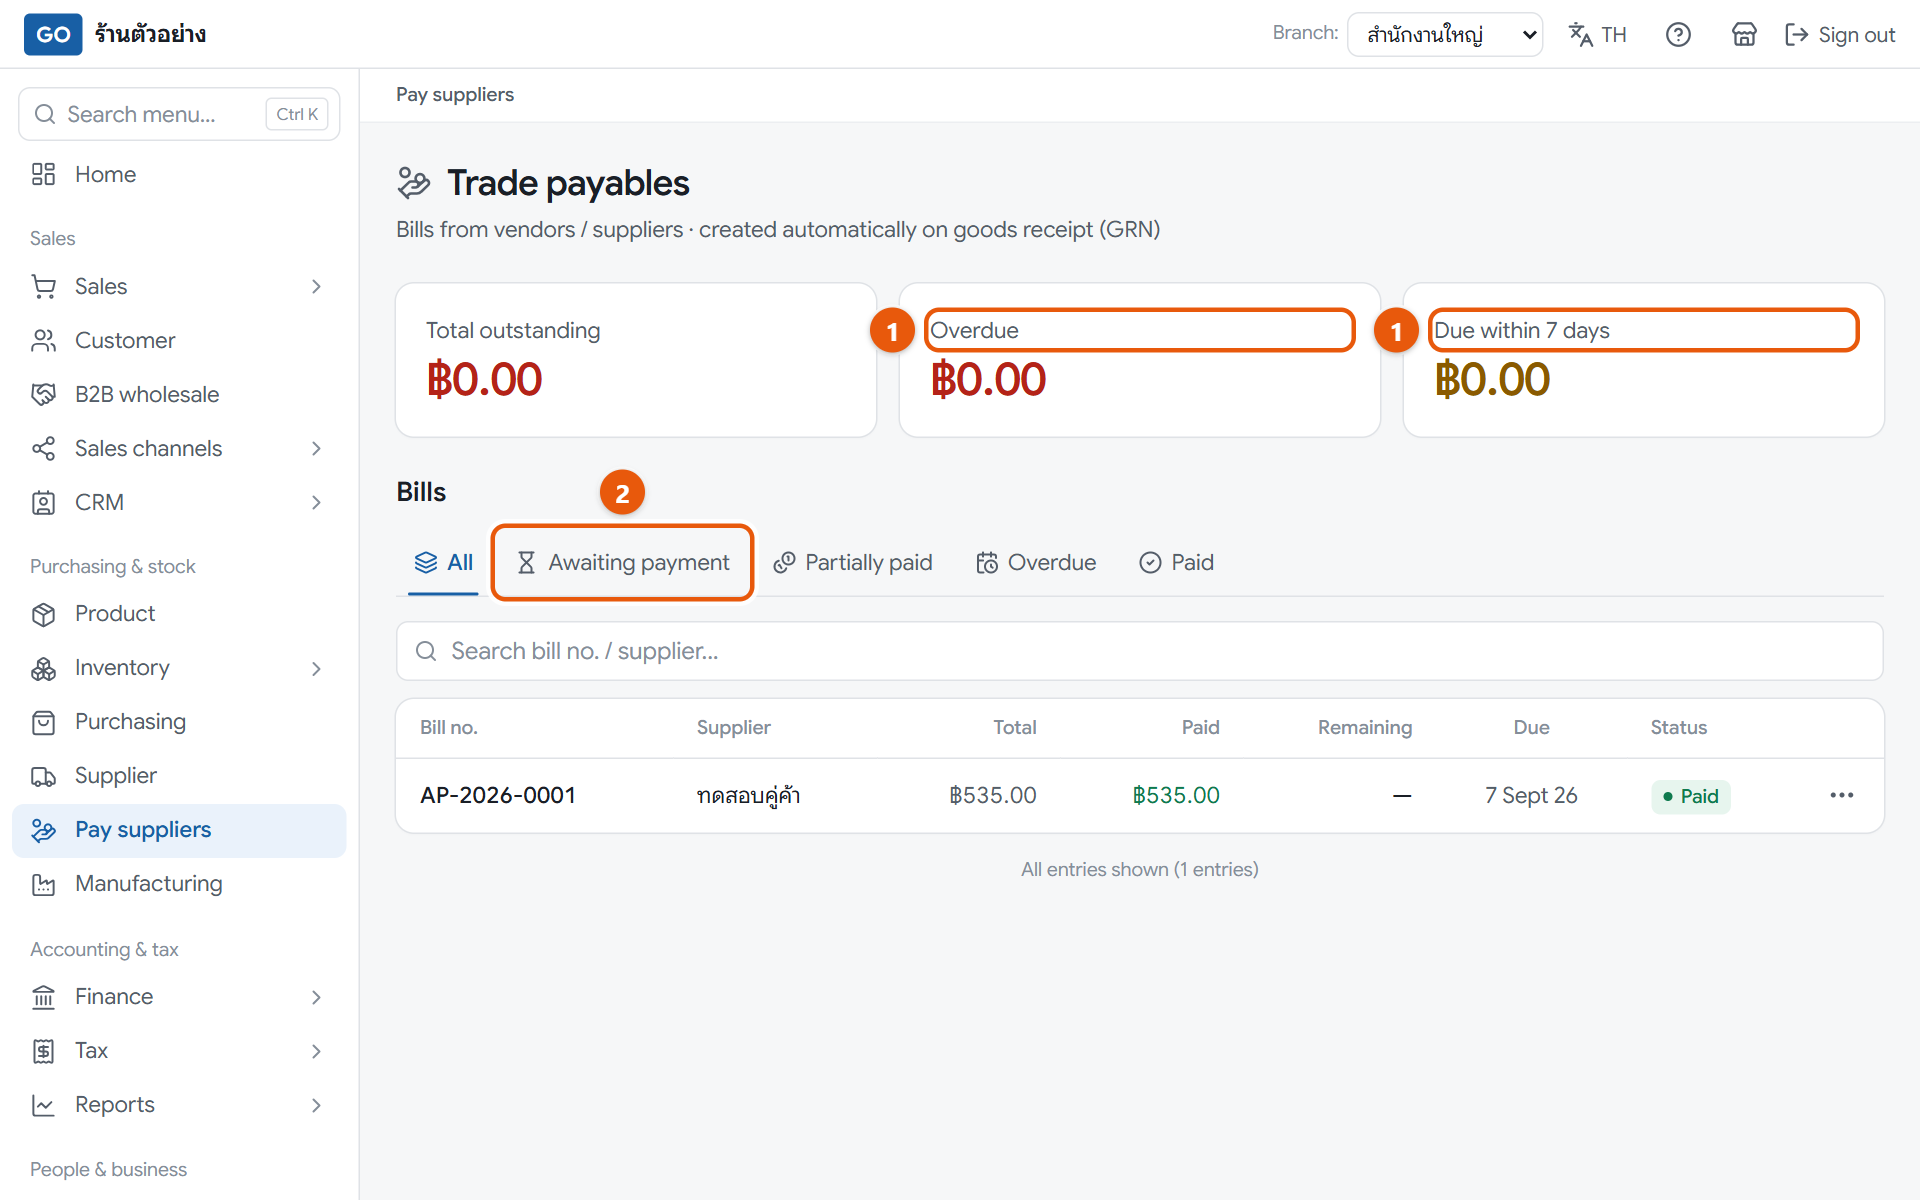The height and width of the screenshot is (1200, 1920).
Task: Click due date 7 Sept 26
Action: pos(1531,795)
